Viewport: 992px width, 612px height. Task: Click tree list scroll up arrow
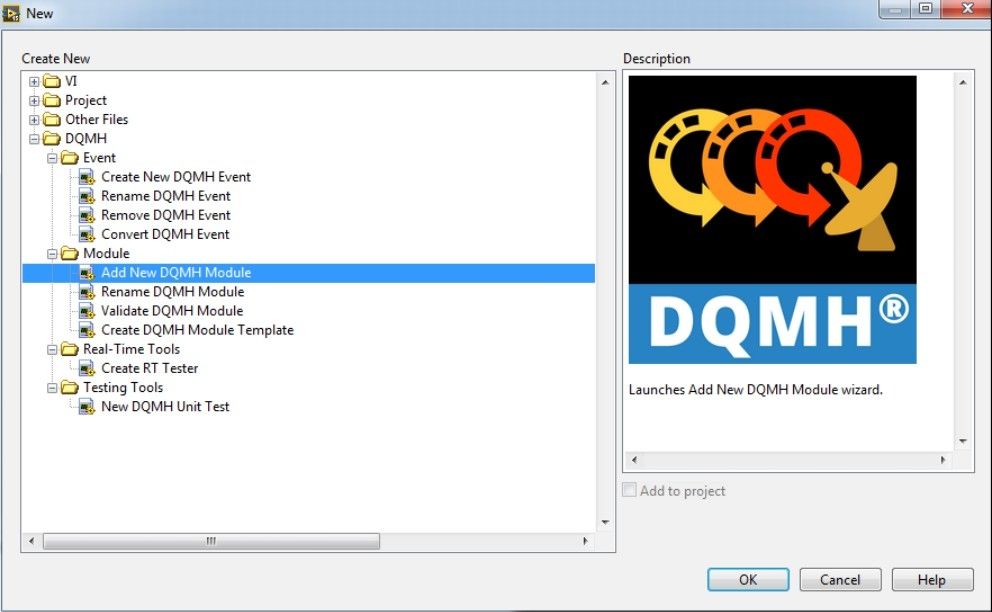coord(605,82)
